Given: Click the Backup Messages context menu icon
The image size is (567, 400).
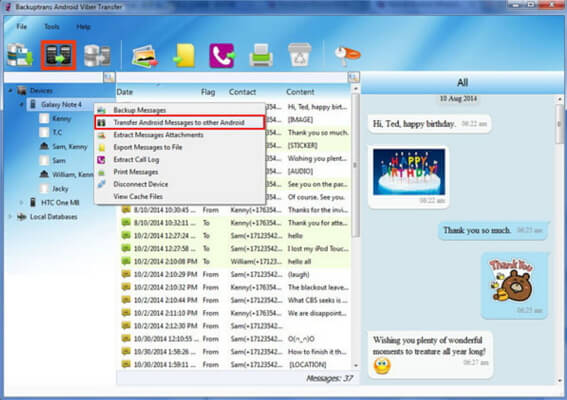Looking at the screenshot, I should 102,110.
